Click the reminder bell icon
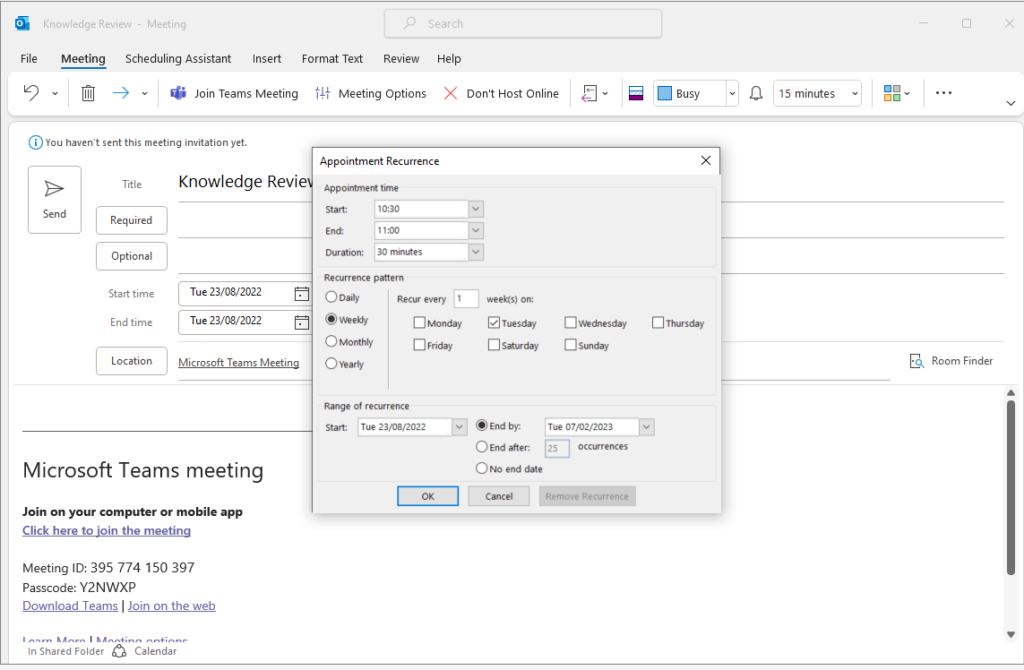This screenshot has height=670, width=1024. (756, 93)
